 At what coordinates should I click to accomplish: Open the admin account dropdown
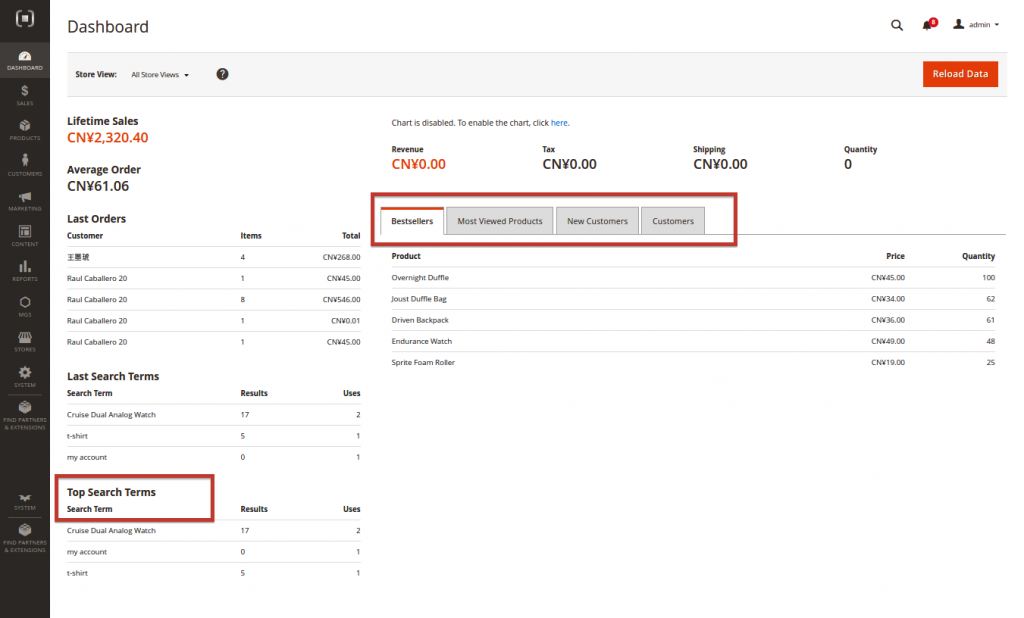pos(976,25)
